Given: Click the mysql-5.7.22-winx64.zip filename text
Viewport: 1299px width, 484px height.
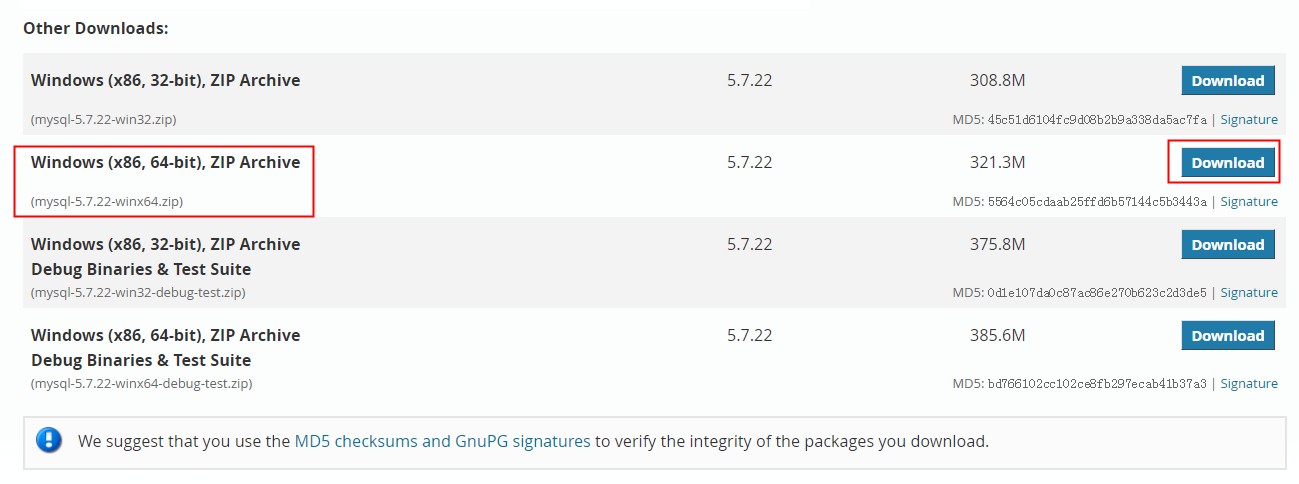Looking at the screenshot, I should 107,202.
